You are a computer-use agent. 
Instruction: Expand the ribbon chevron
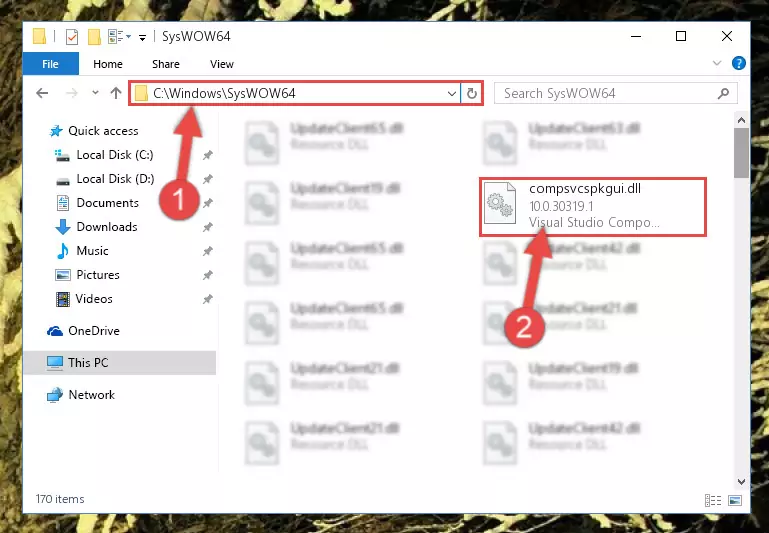click(717, 63)
